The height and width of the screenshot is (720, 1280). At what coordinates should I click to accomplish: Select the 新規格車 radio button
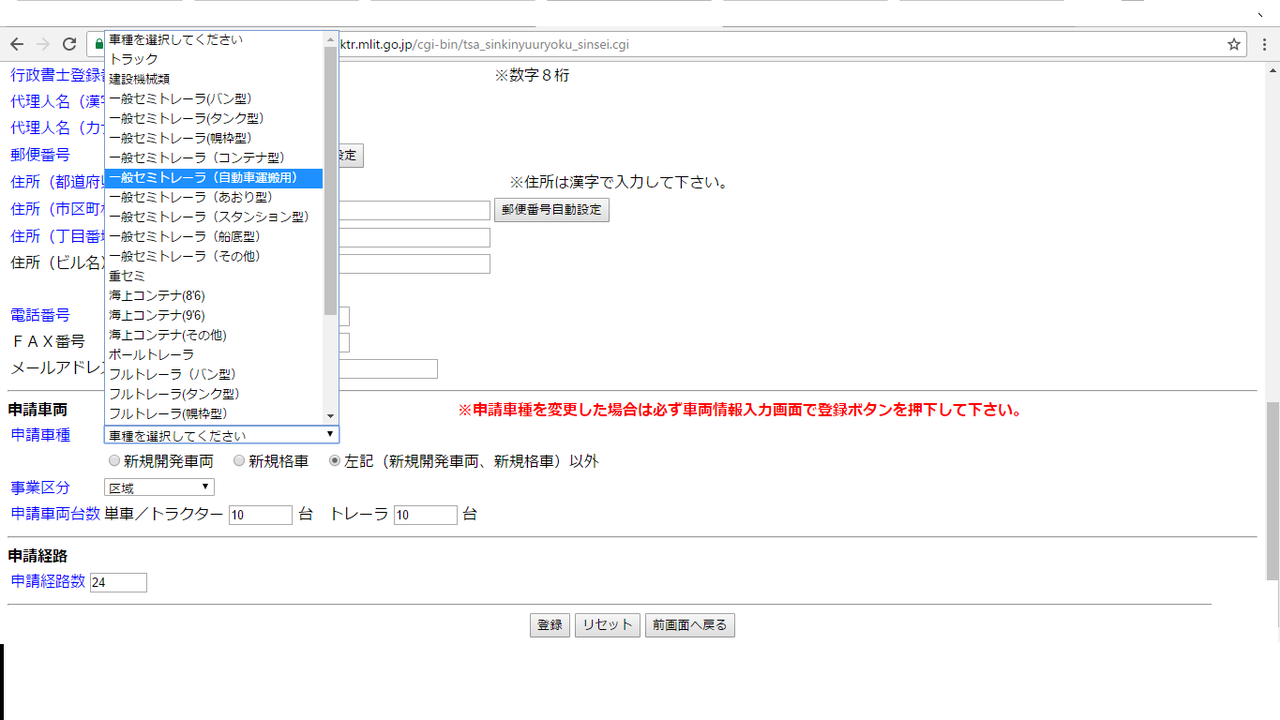pos(239,462)
